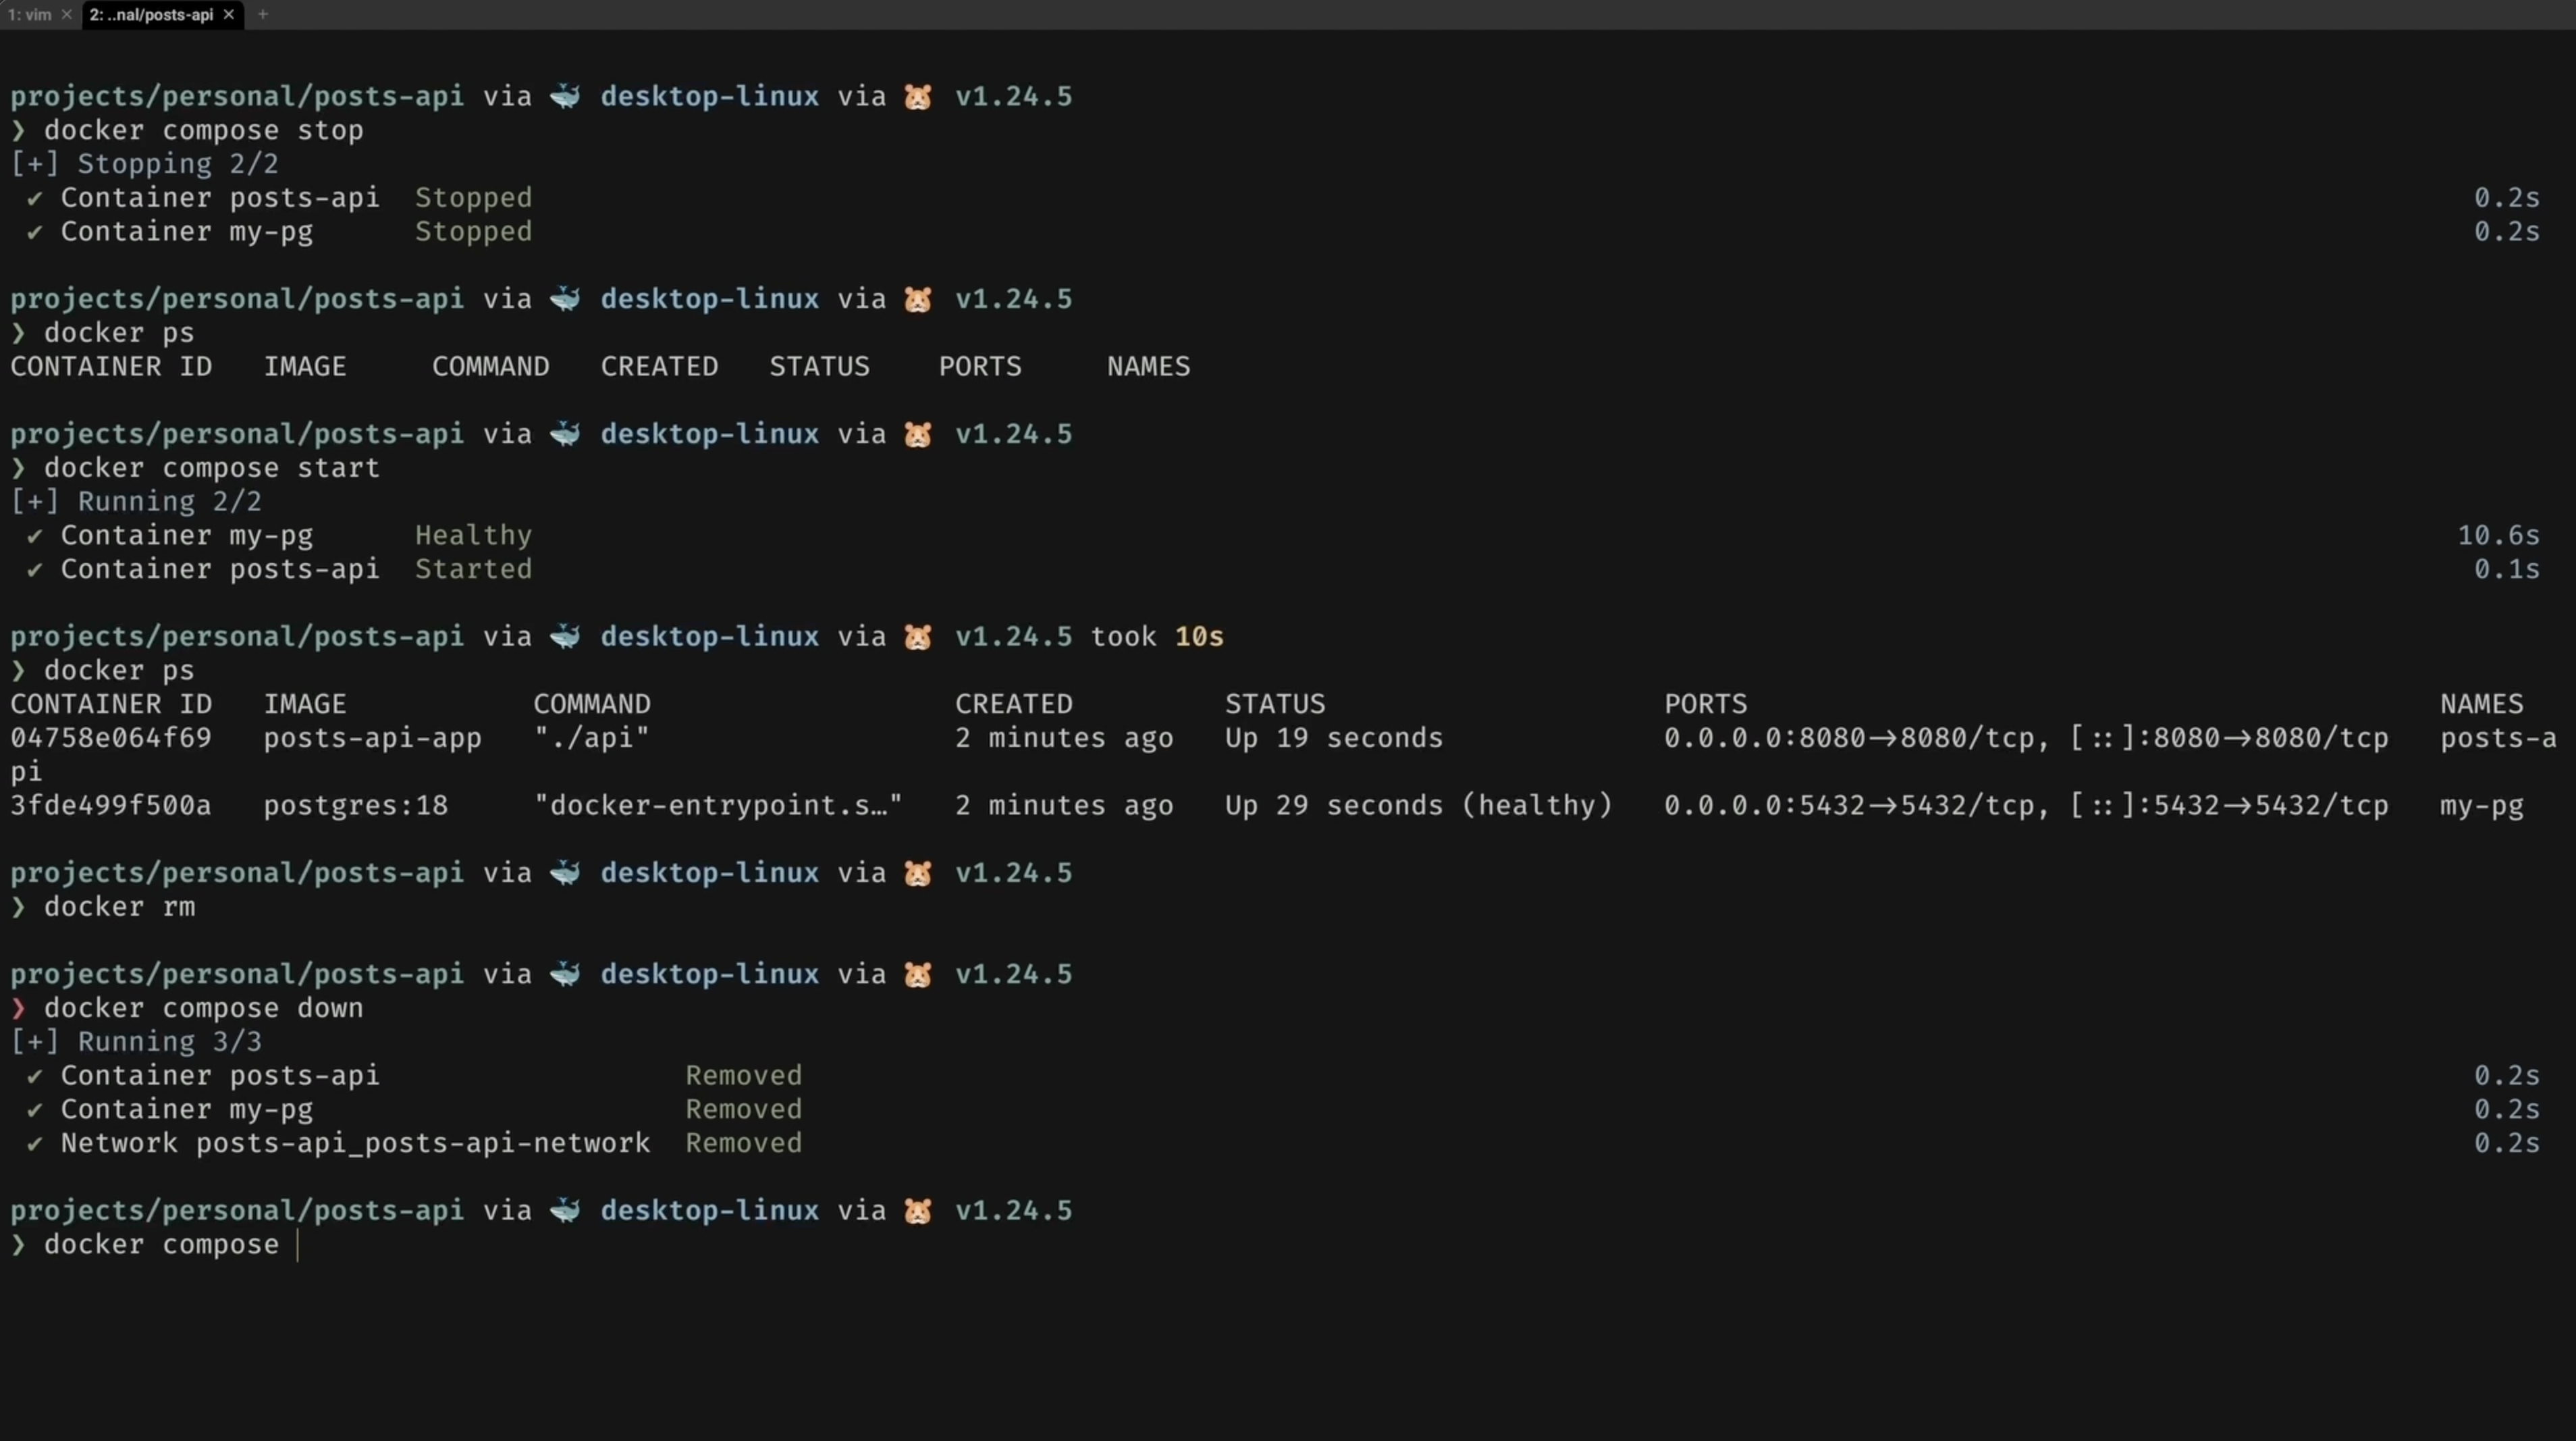The width and height of the screenshot is (2576, 1441).
Task: Click the Docker whale icon in the bottom prompt
Action: pyautogui.click(x=565, y=1210)
